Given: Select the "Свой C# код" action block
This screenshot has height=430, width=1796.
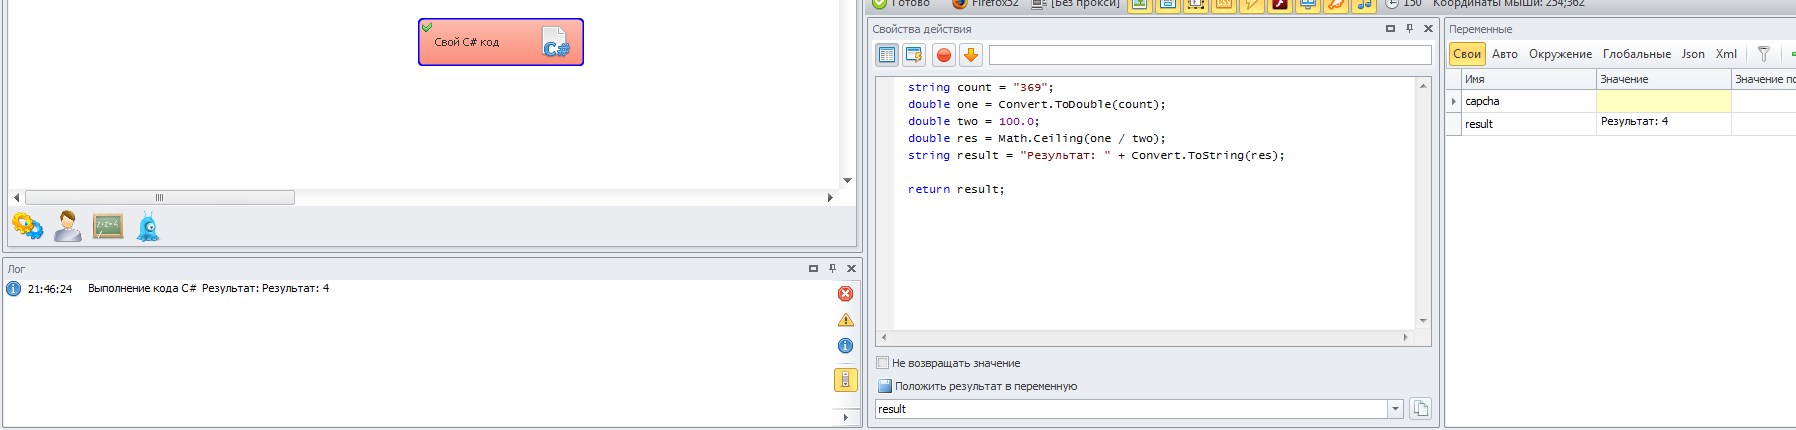Looking at the screenshot, I should click(500, 42).
